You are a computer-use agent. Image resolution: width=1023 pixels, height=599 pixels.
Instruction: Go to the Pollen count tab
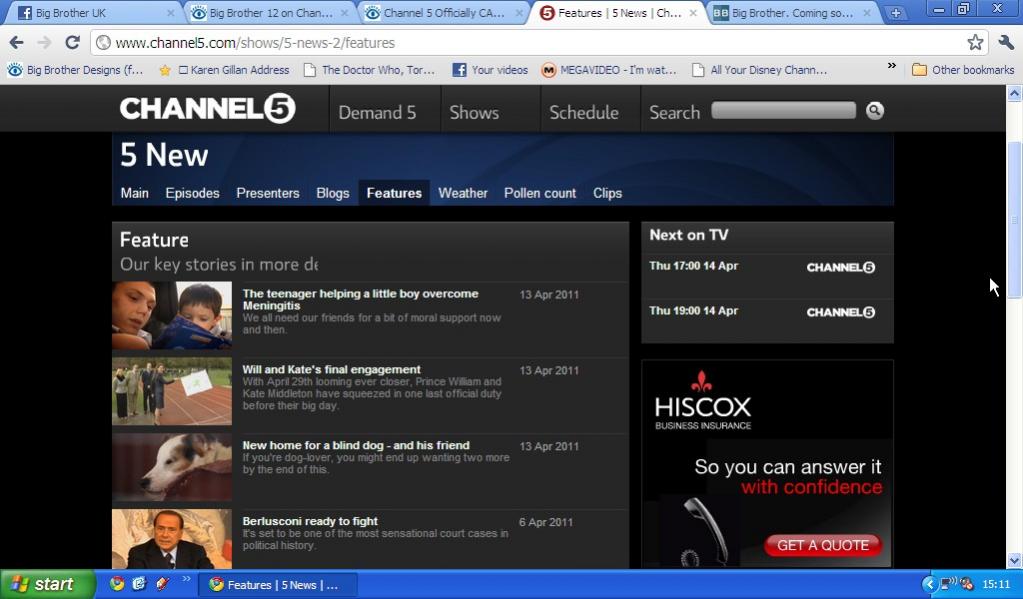pos(540,193)
